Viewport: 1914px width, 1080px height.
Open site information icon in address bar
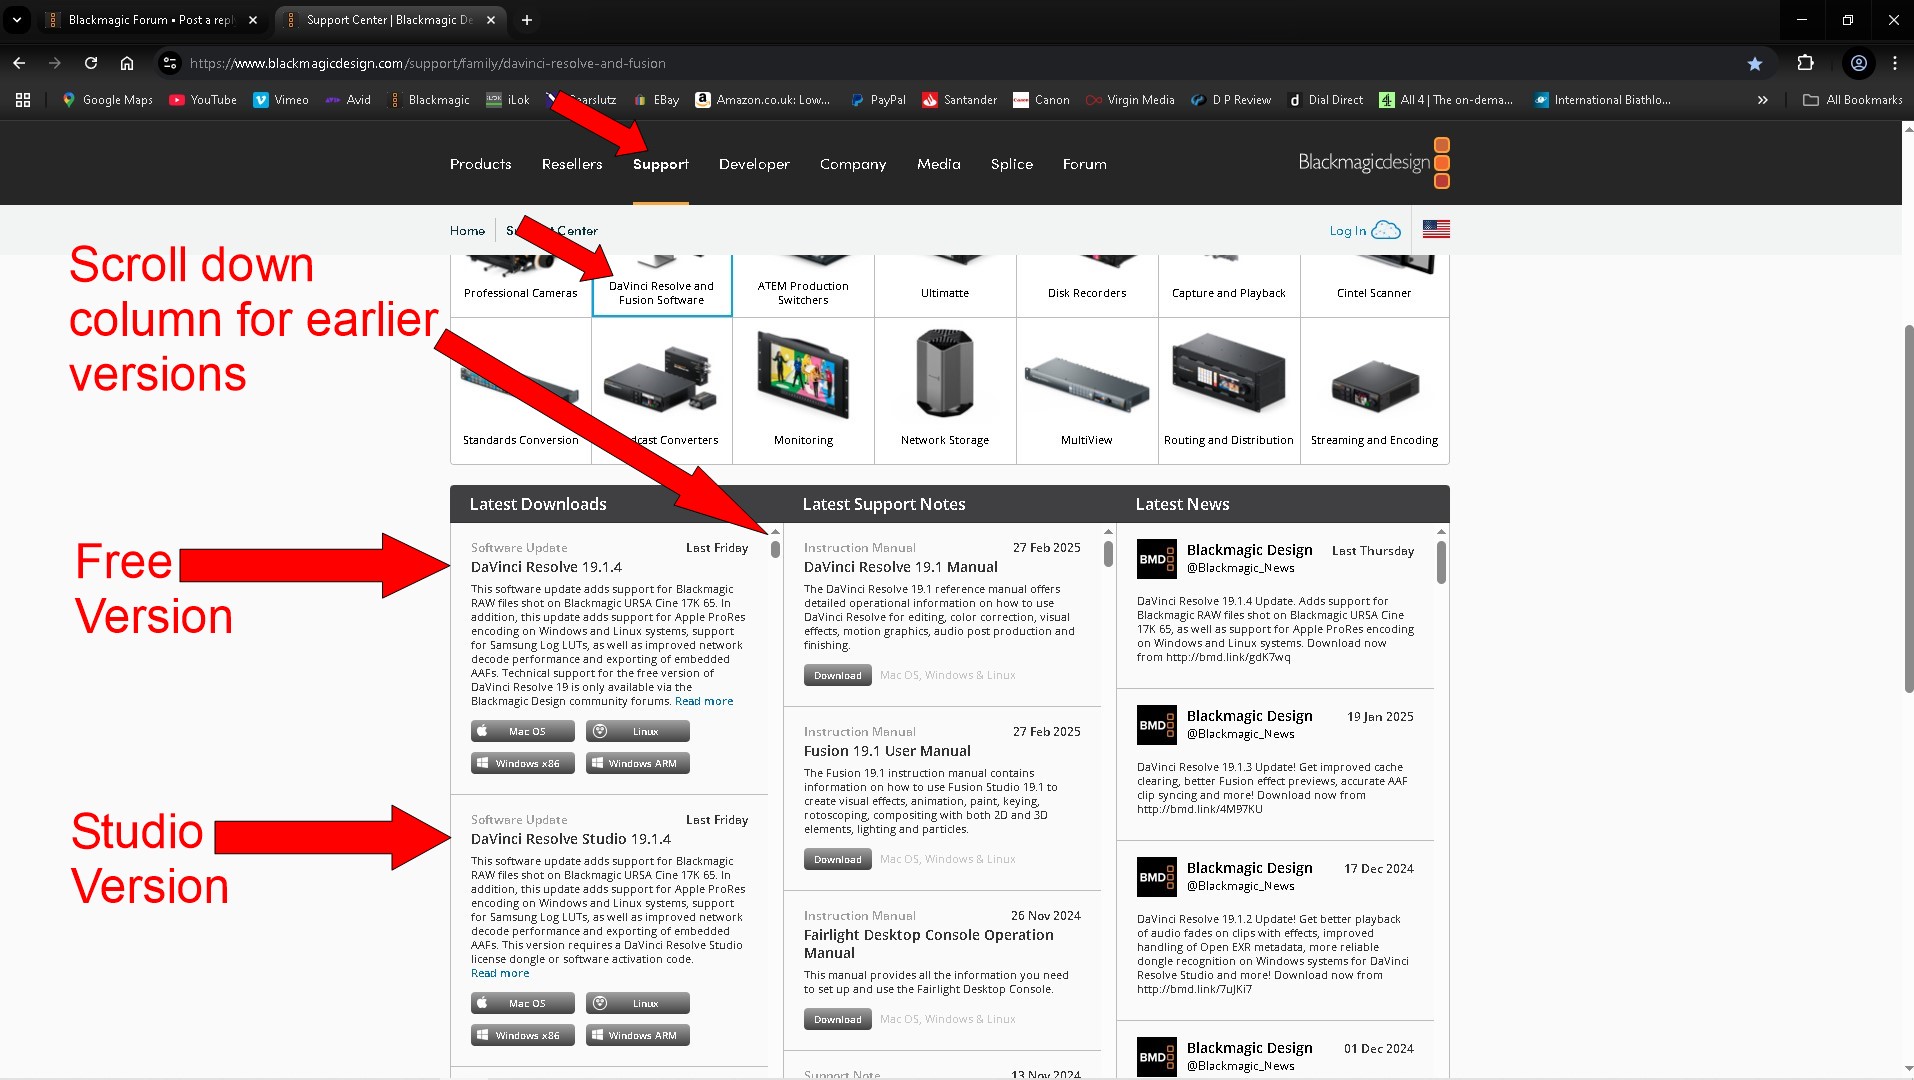(170, 63)
